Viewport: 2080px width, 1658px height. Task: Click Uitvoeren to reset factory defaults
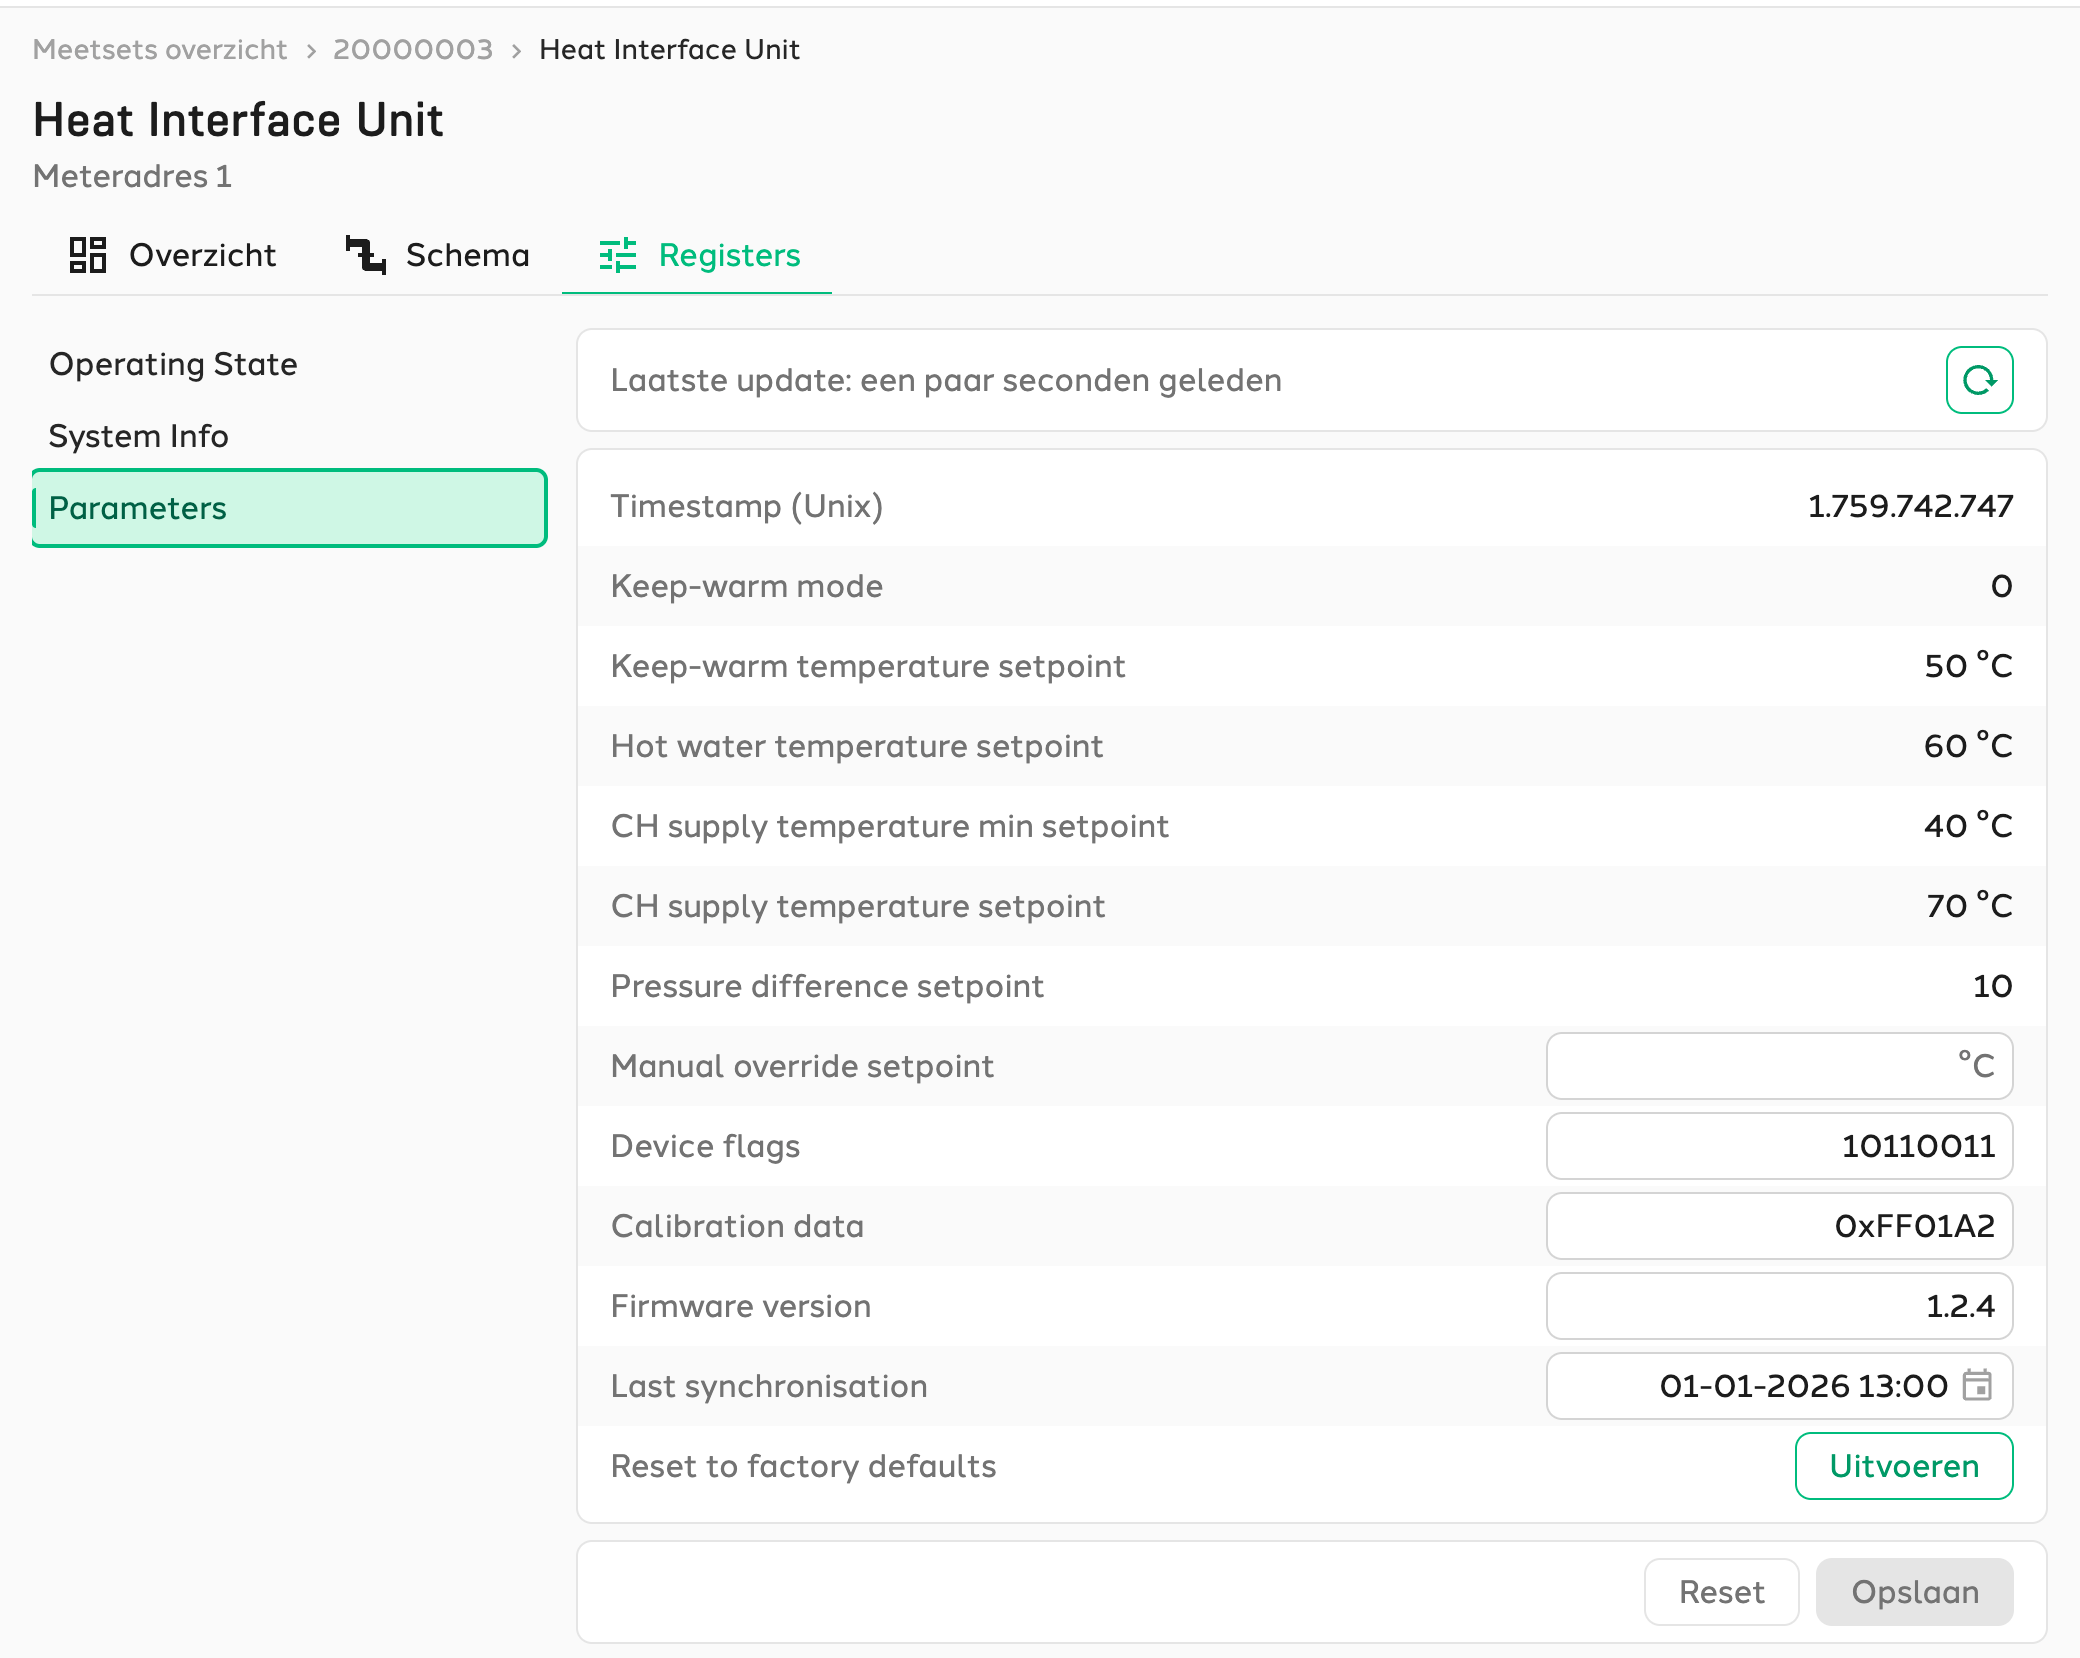1904,1466
